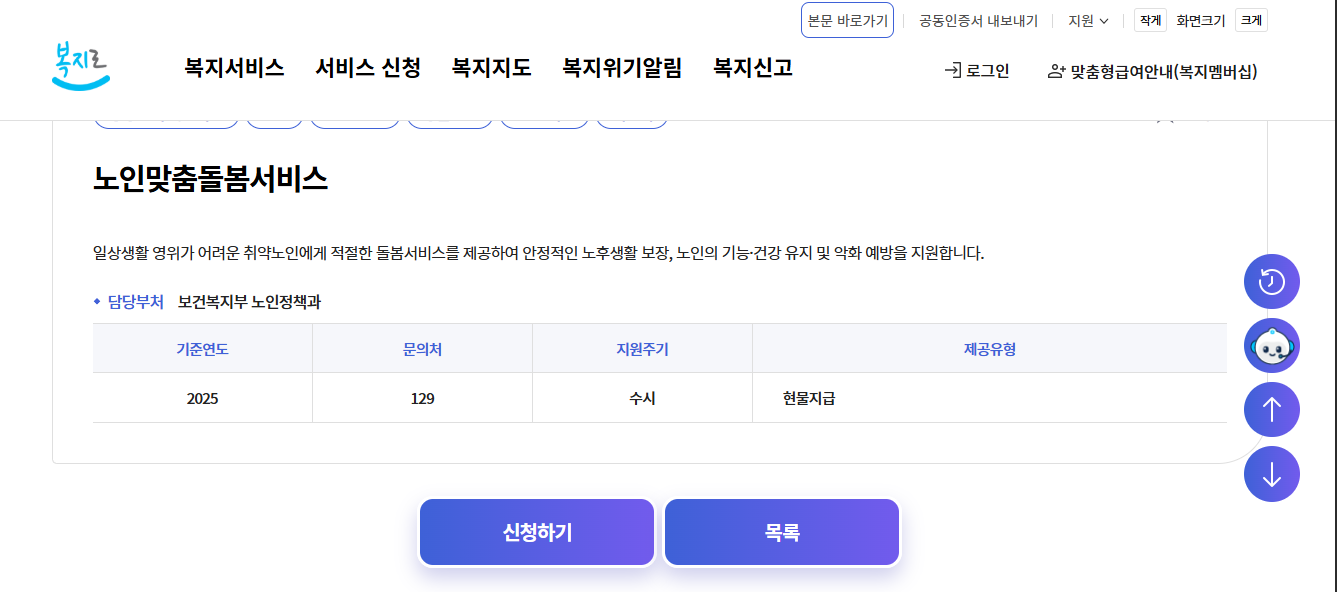Open the 복지지도 menu

(x=489, y=67)
